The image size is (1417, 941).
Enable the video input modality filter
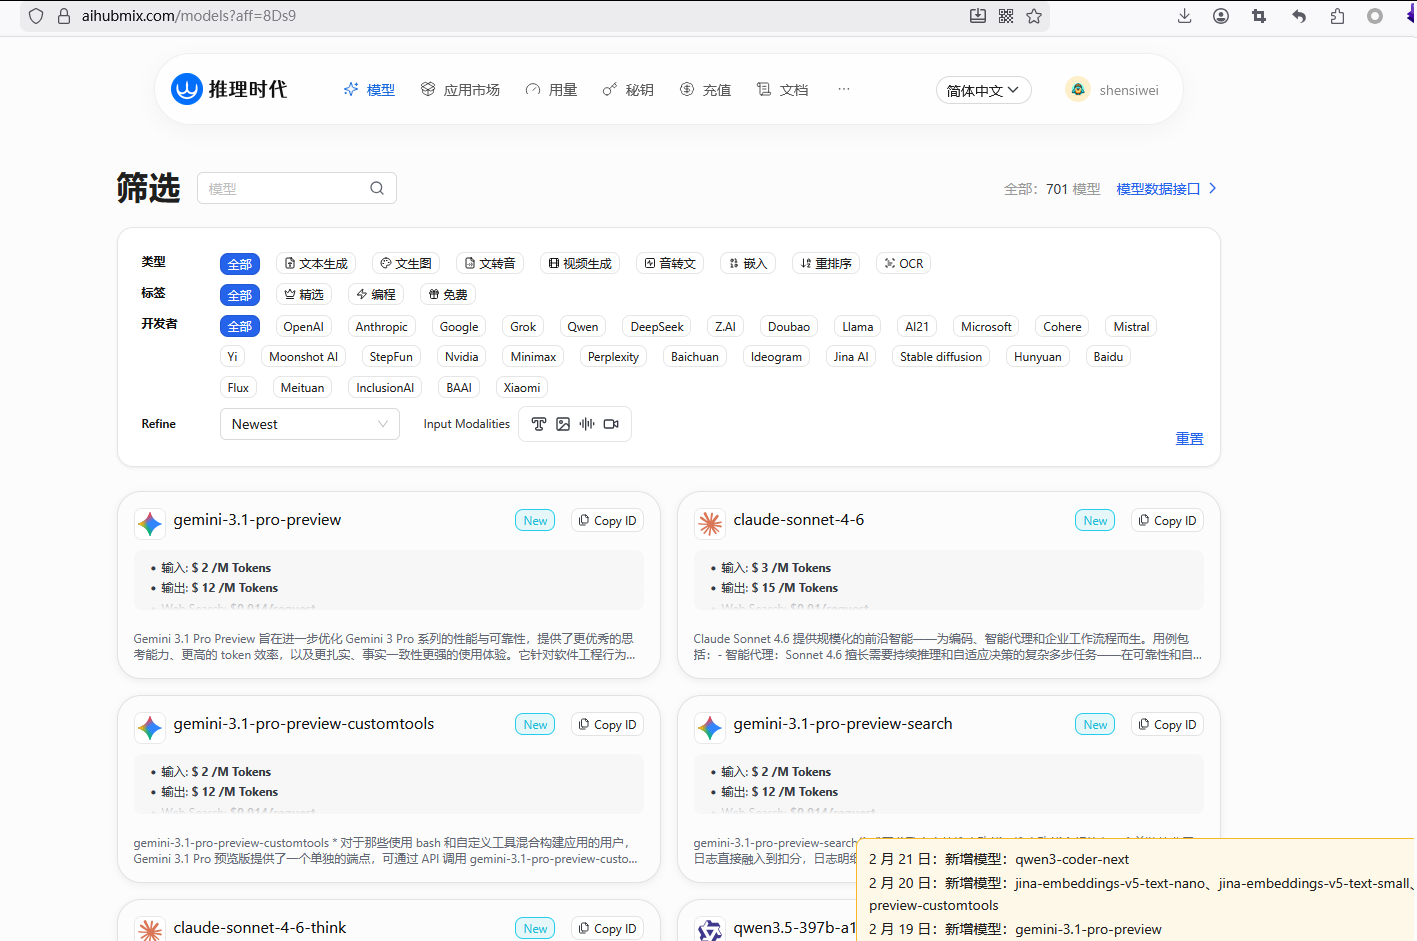611,424
